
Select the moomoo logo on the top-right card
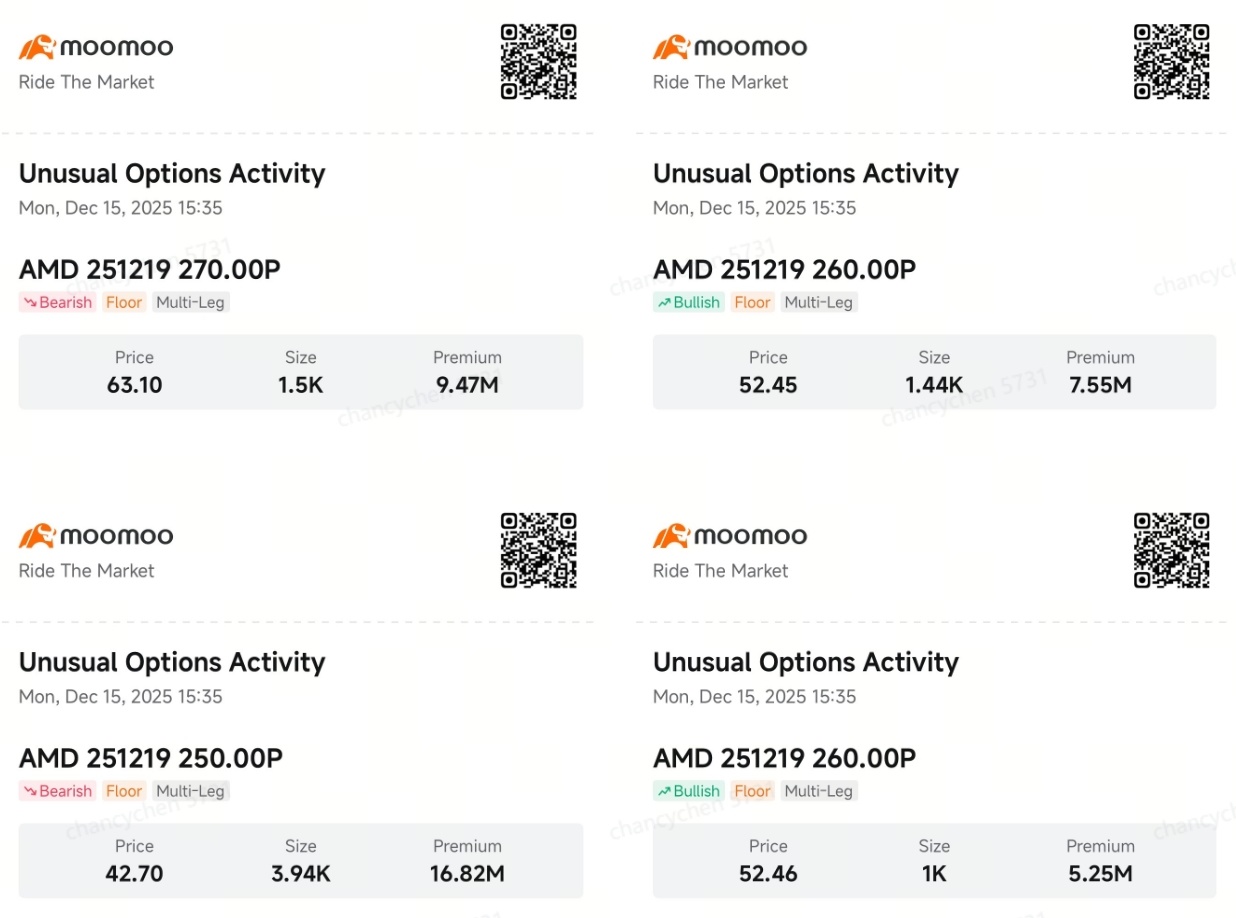pyautogui.click(x=728, y=44)
